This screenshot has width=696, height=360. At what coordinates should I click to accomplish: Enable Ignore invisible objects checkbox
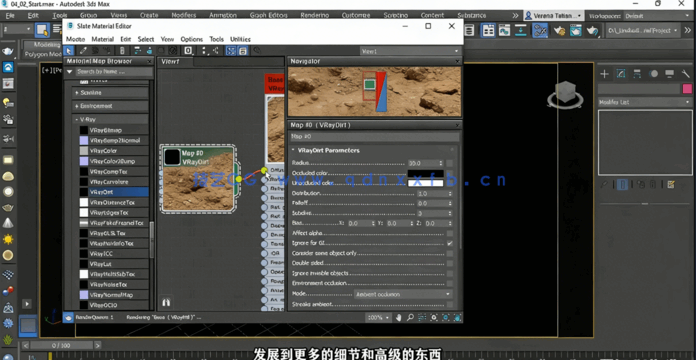tap(450, 273)
